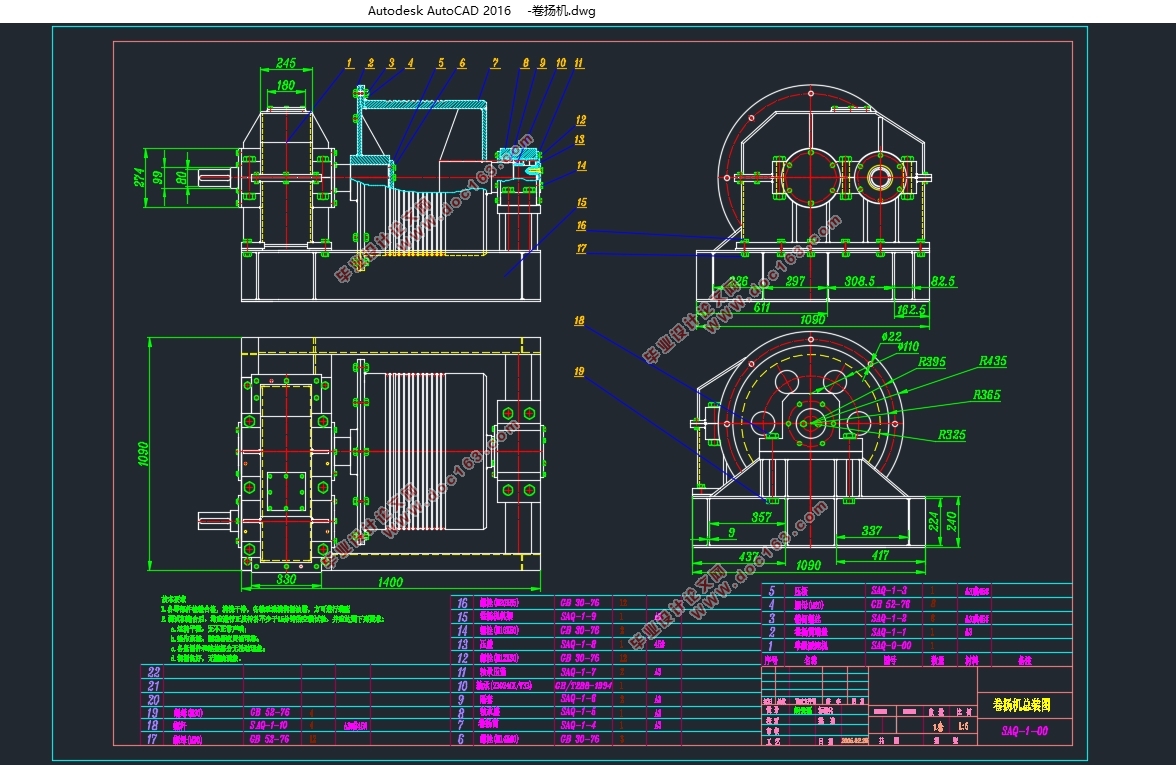The height and width of the screenshot is (765, 1176).
Task: Select the 240 vertical dimension text
Action: [951, 520]
